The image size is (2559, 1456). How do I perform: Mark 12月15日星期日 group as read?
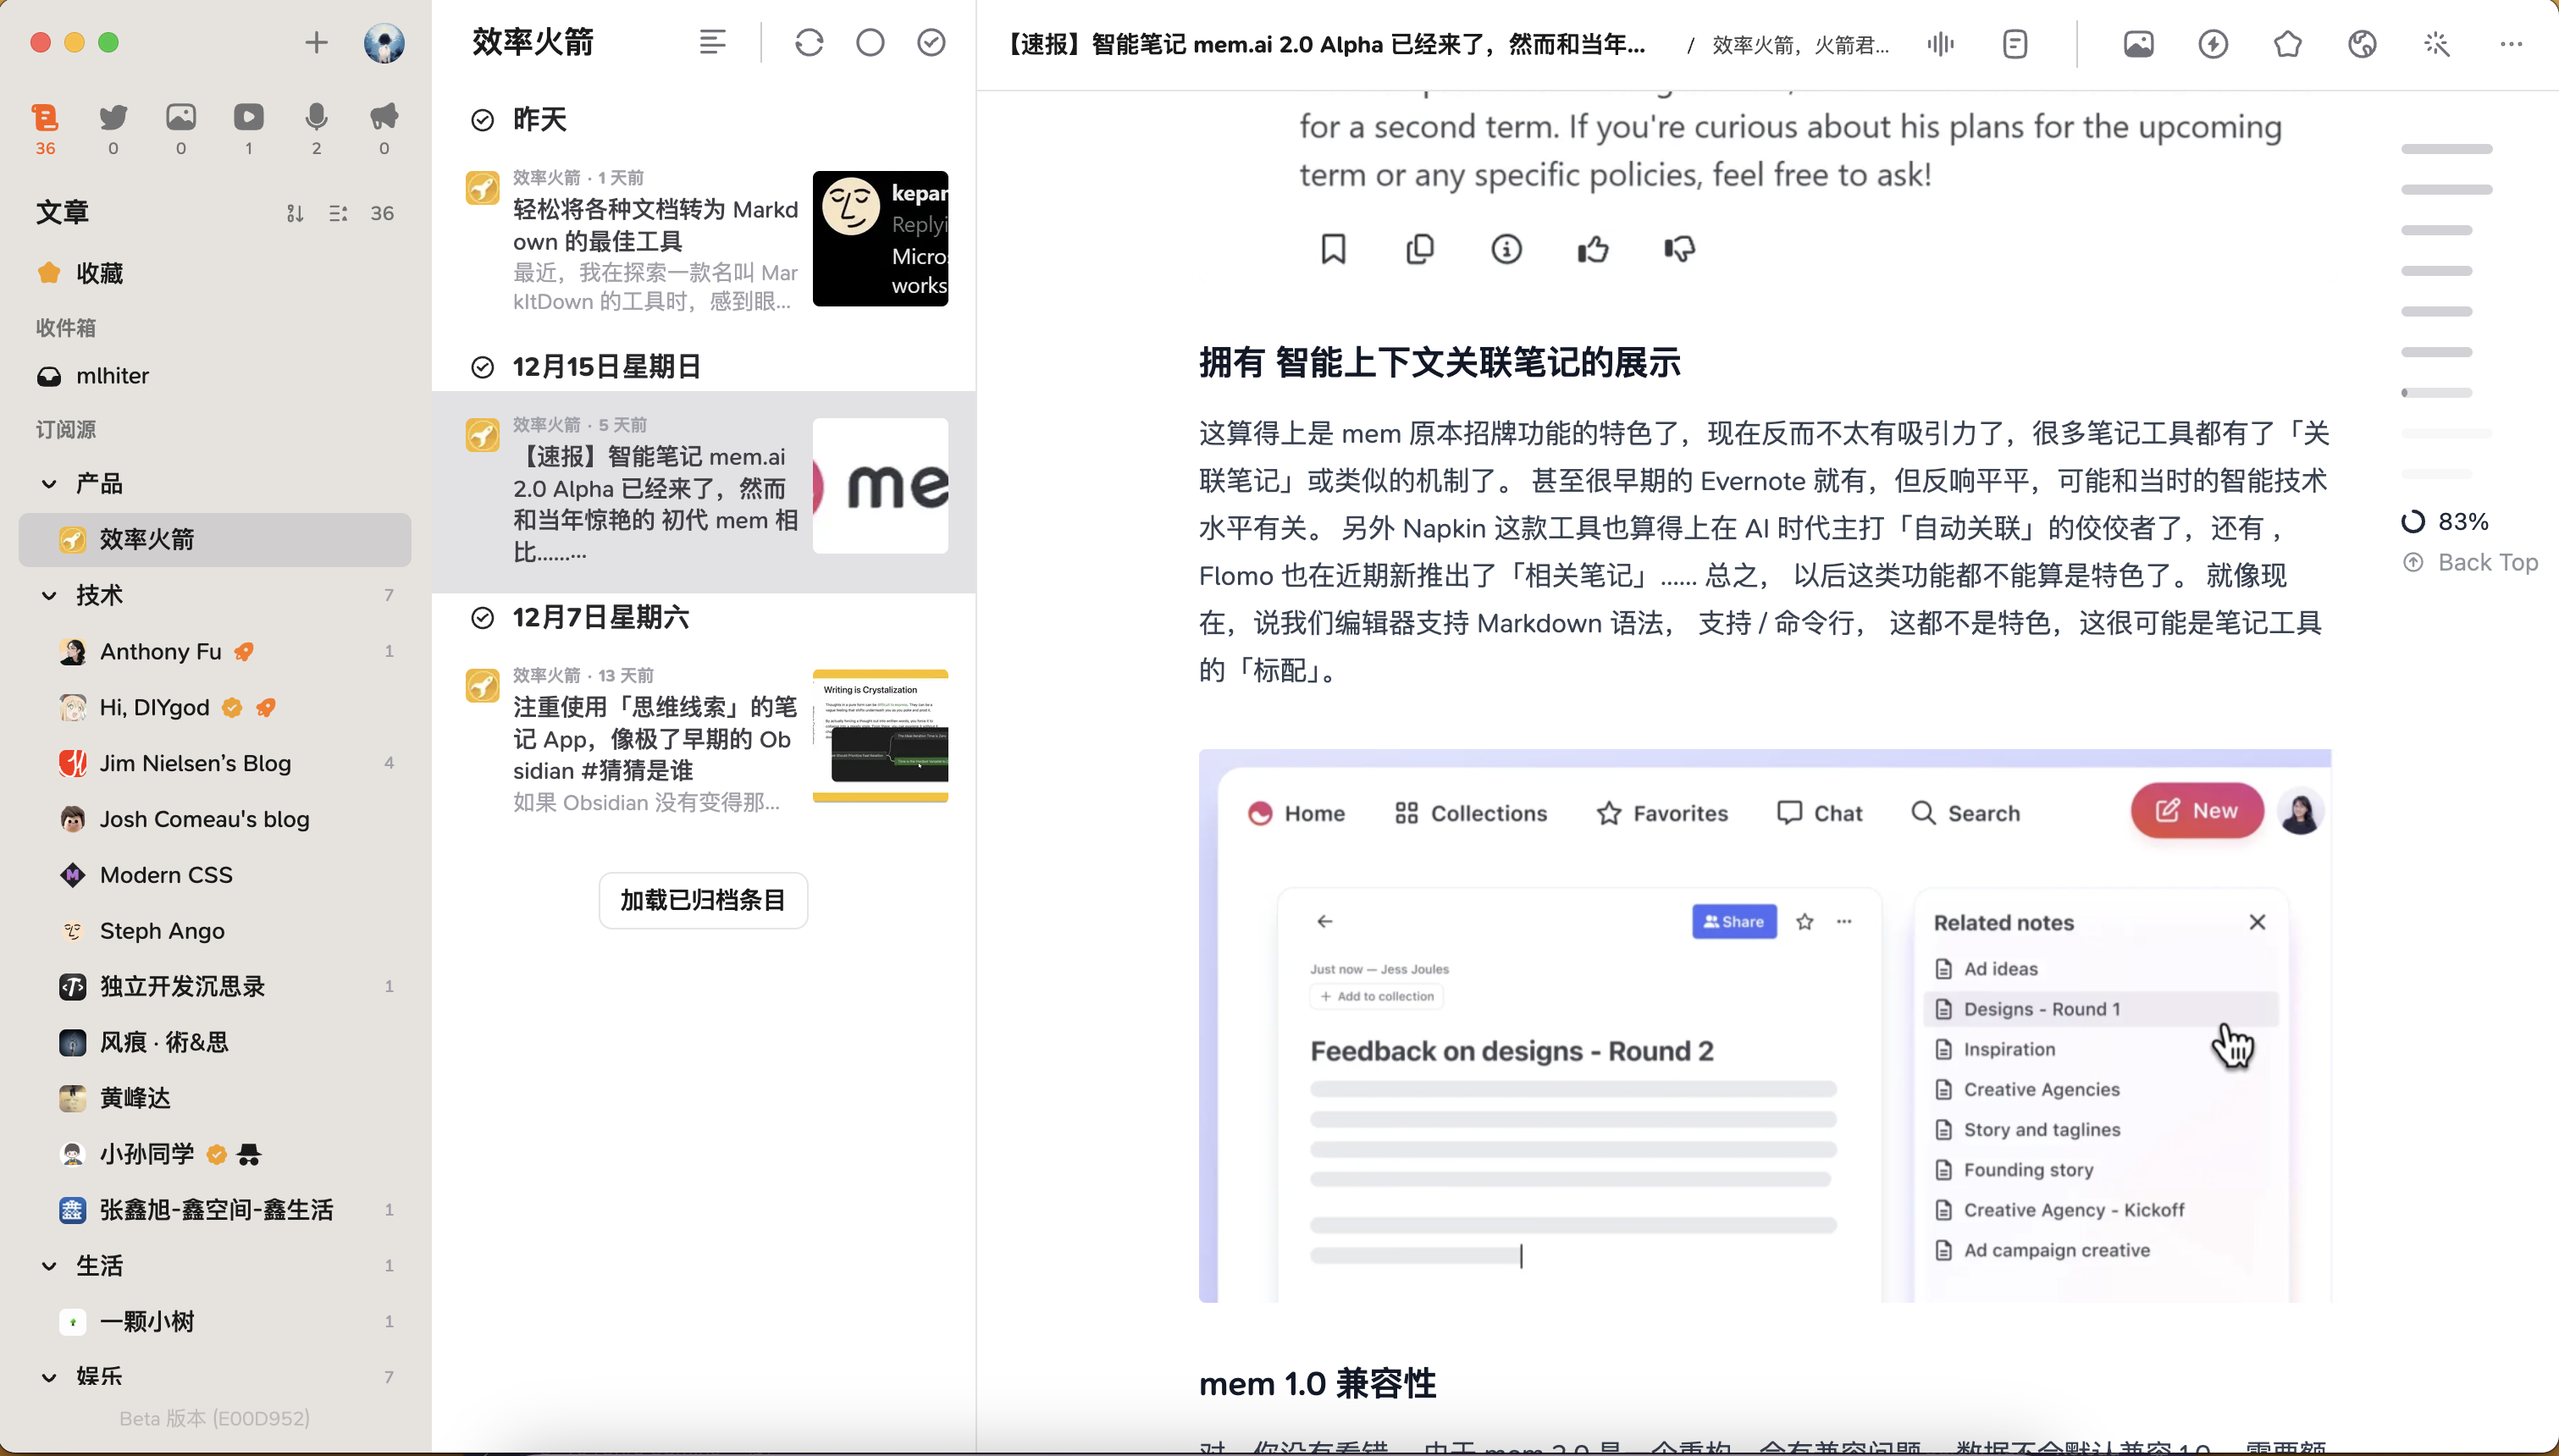click(x=482, y=367)
